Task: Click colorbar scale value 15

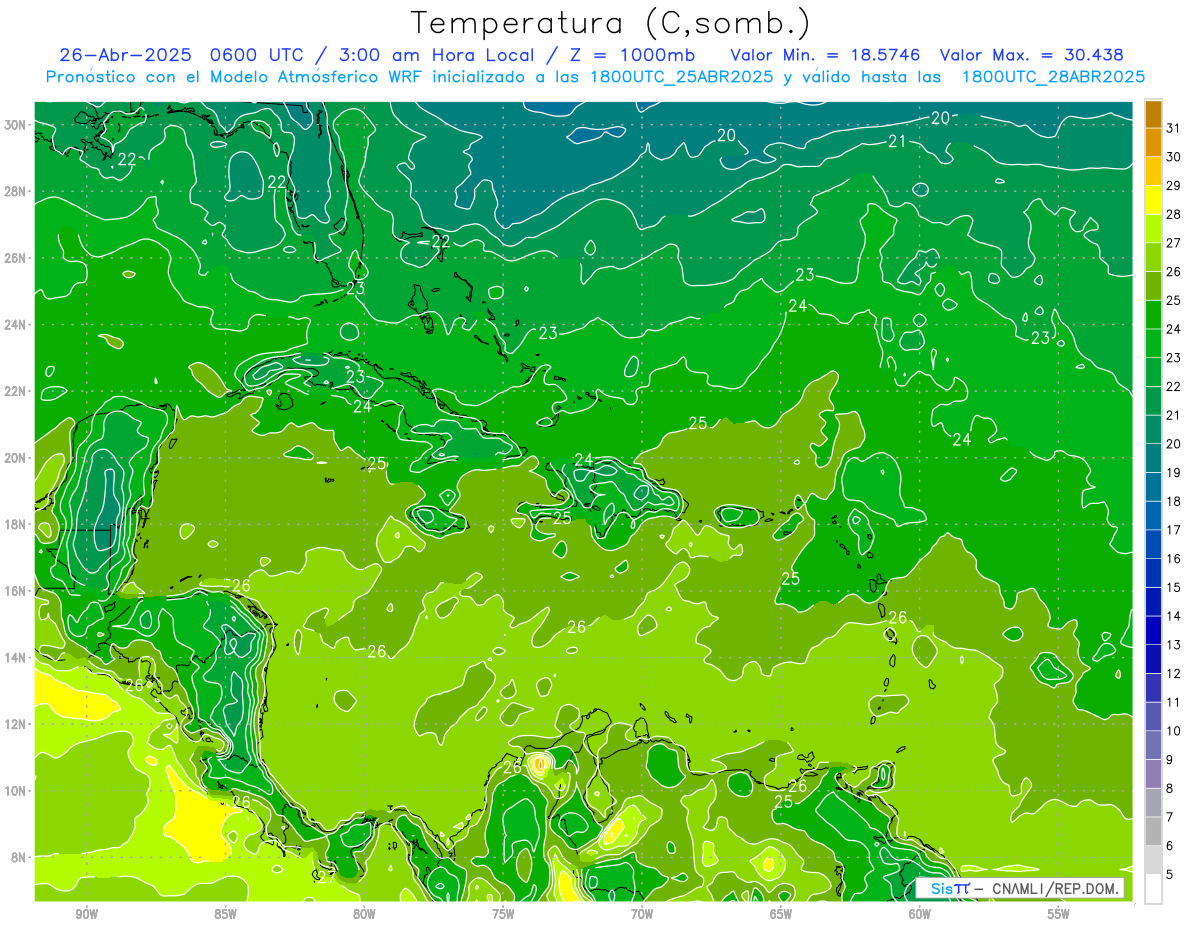Action: (x=1173, y=588)
